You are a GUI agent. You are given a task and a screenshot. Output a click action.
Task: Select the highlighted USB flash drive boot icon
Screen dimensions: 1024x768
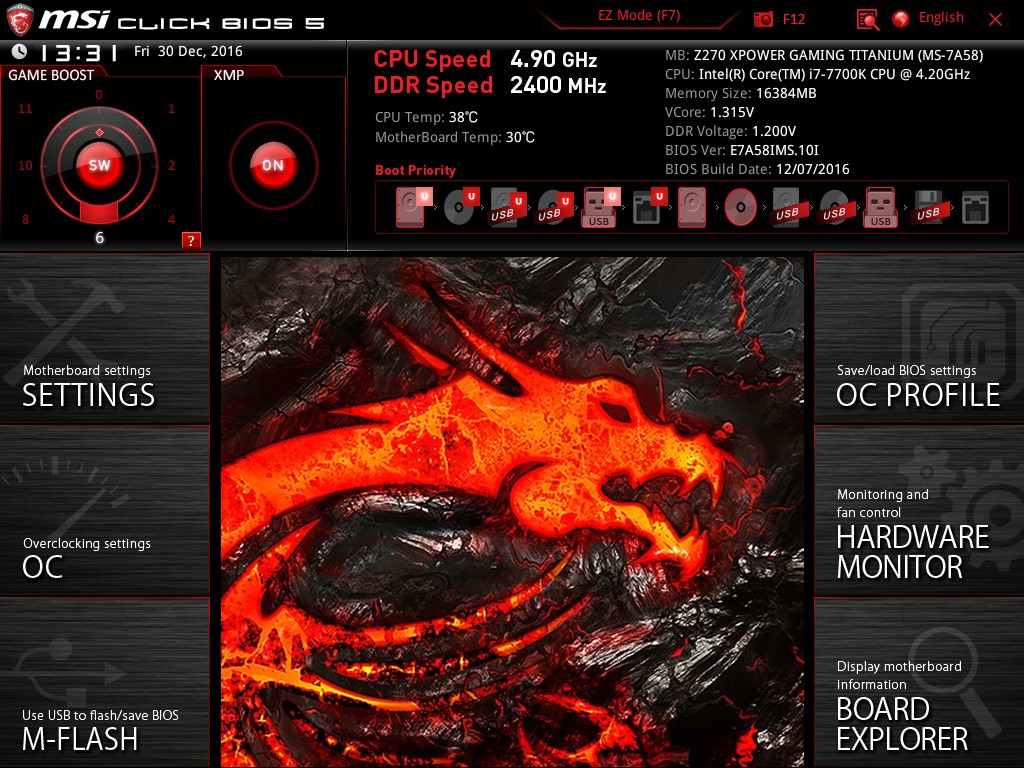[x=600, y=207]
